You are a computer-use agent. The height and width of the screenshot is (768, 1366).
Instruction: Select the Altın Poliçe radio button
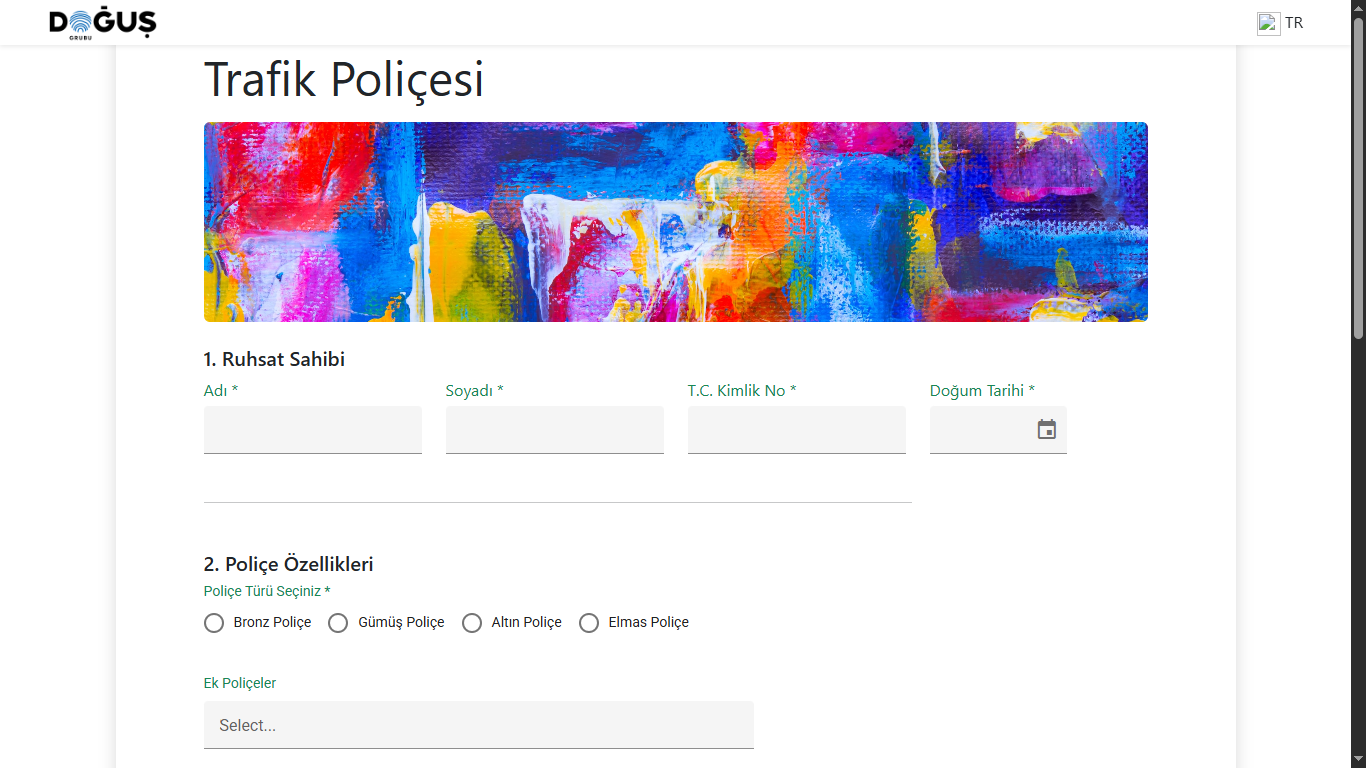[x=472, y=623]
